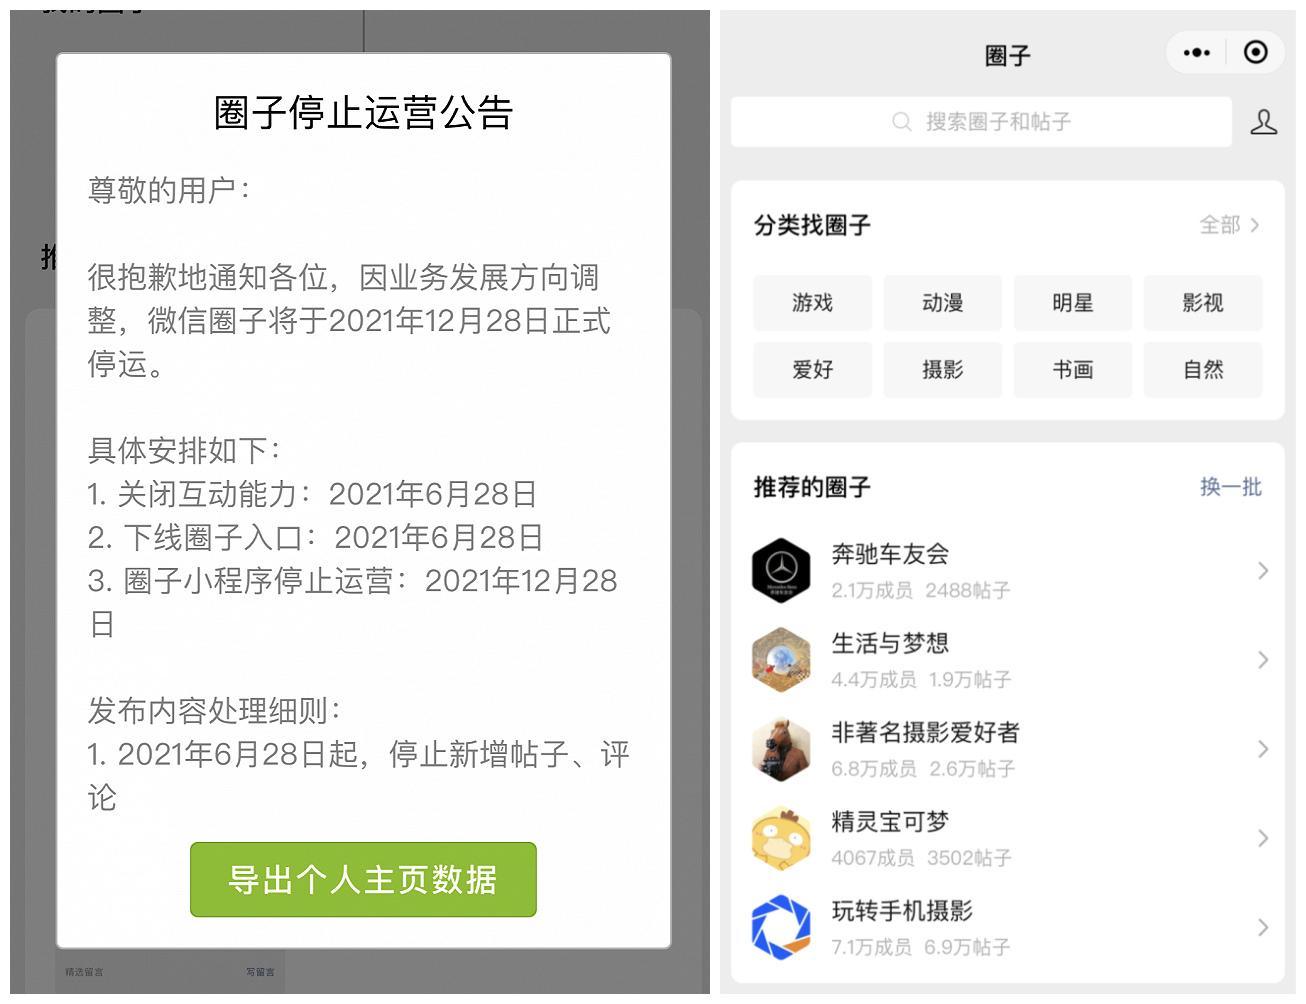Click the 具体安排如下 line in notice
This screenshot has width=1306, height=1004.
pyautogui.click(x=184, y=450)
